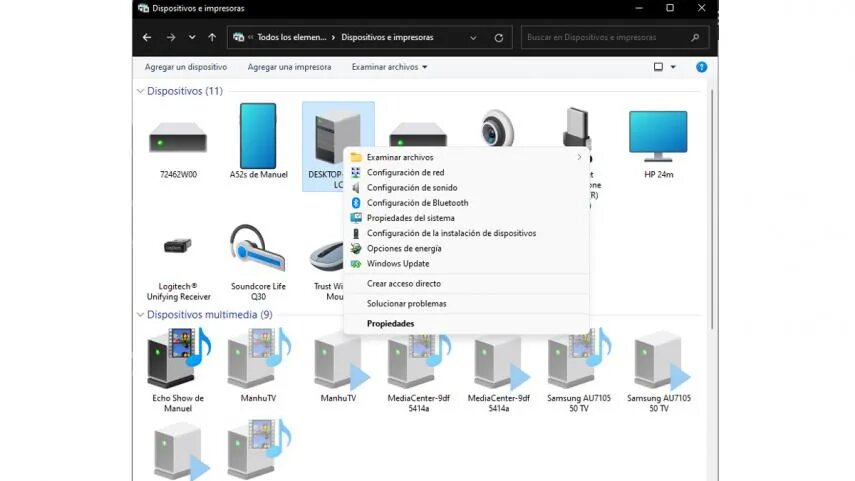The width and height of the screenshot is (855, 481).
Task: Select the HP 24m monitor icon
Action: pos(658,136)
